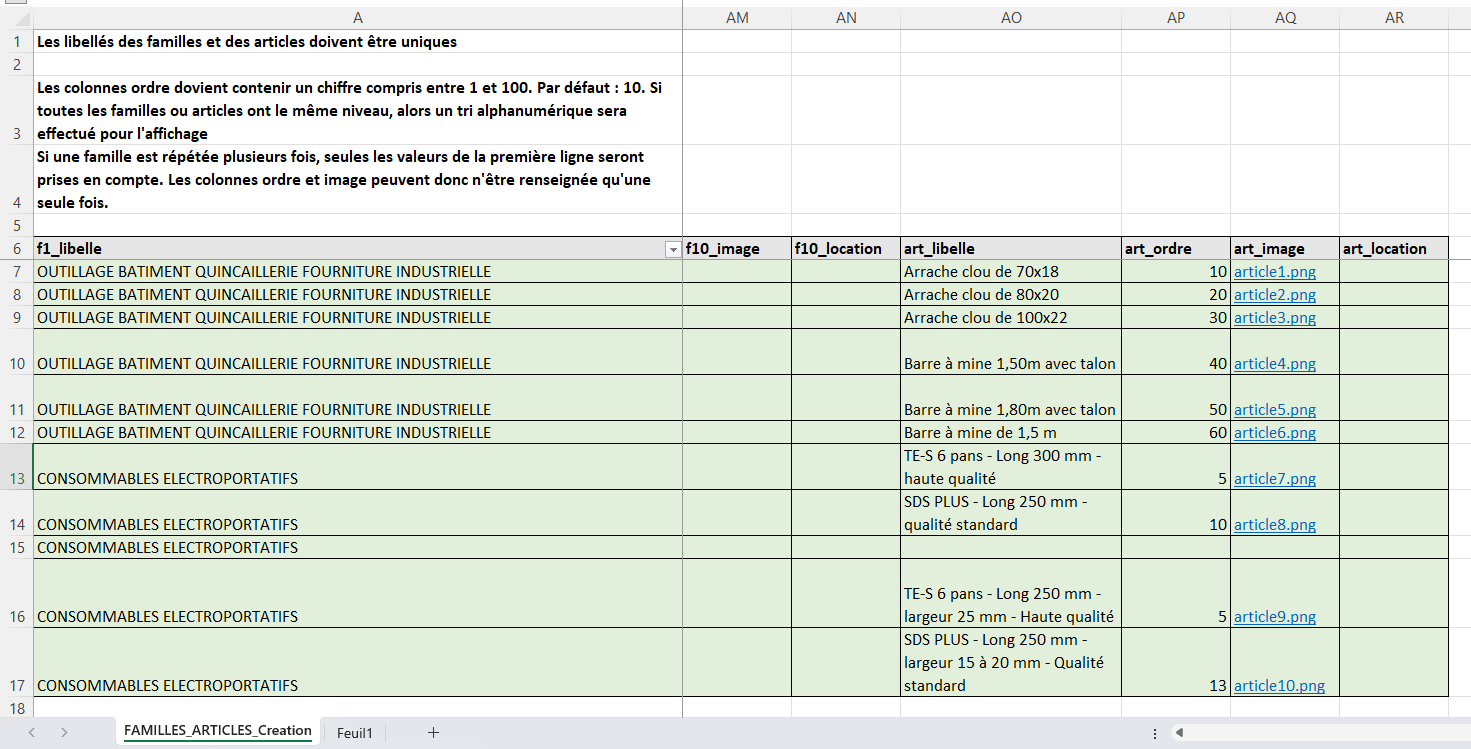Viewport: 1471px width, 749px height.
Task: Click the previous sheet navigation arrow
Action: [x=32, y=733]
